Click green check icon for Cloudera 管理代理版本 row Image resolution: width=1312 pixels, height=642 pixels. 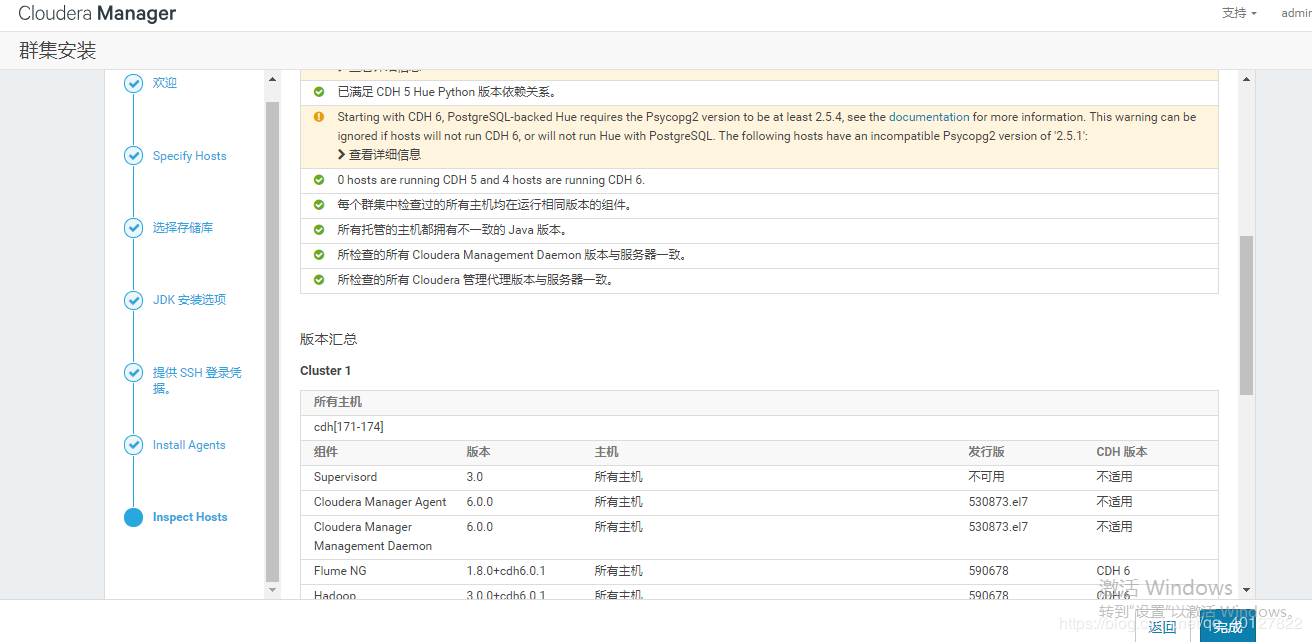[x=319, y=280]
